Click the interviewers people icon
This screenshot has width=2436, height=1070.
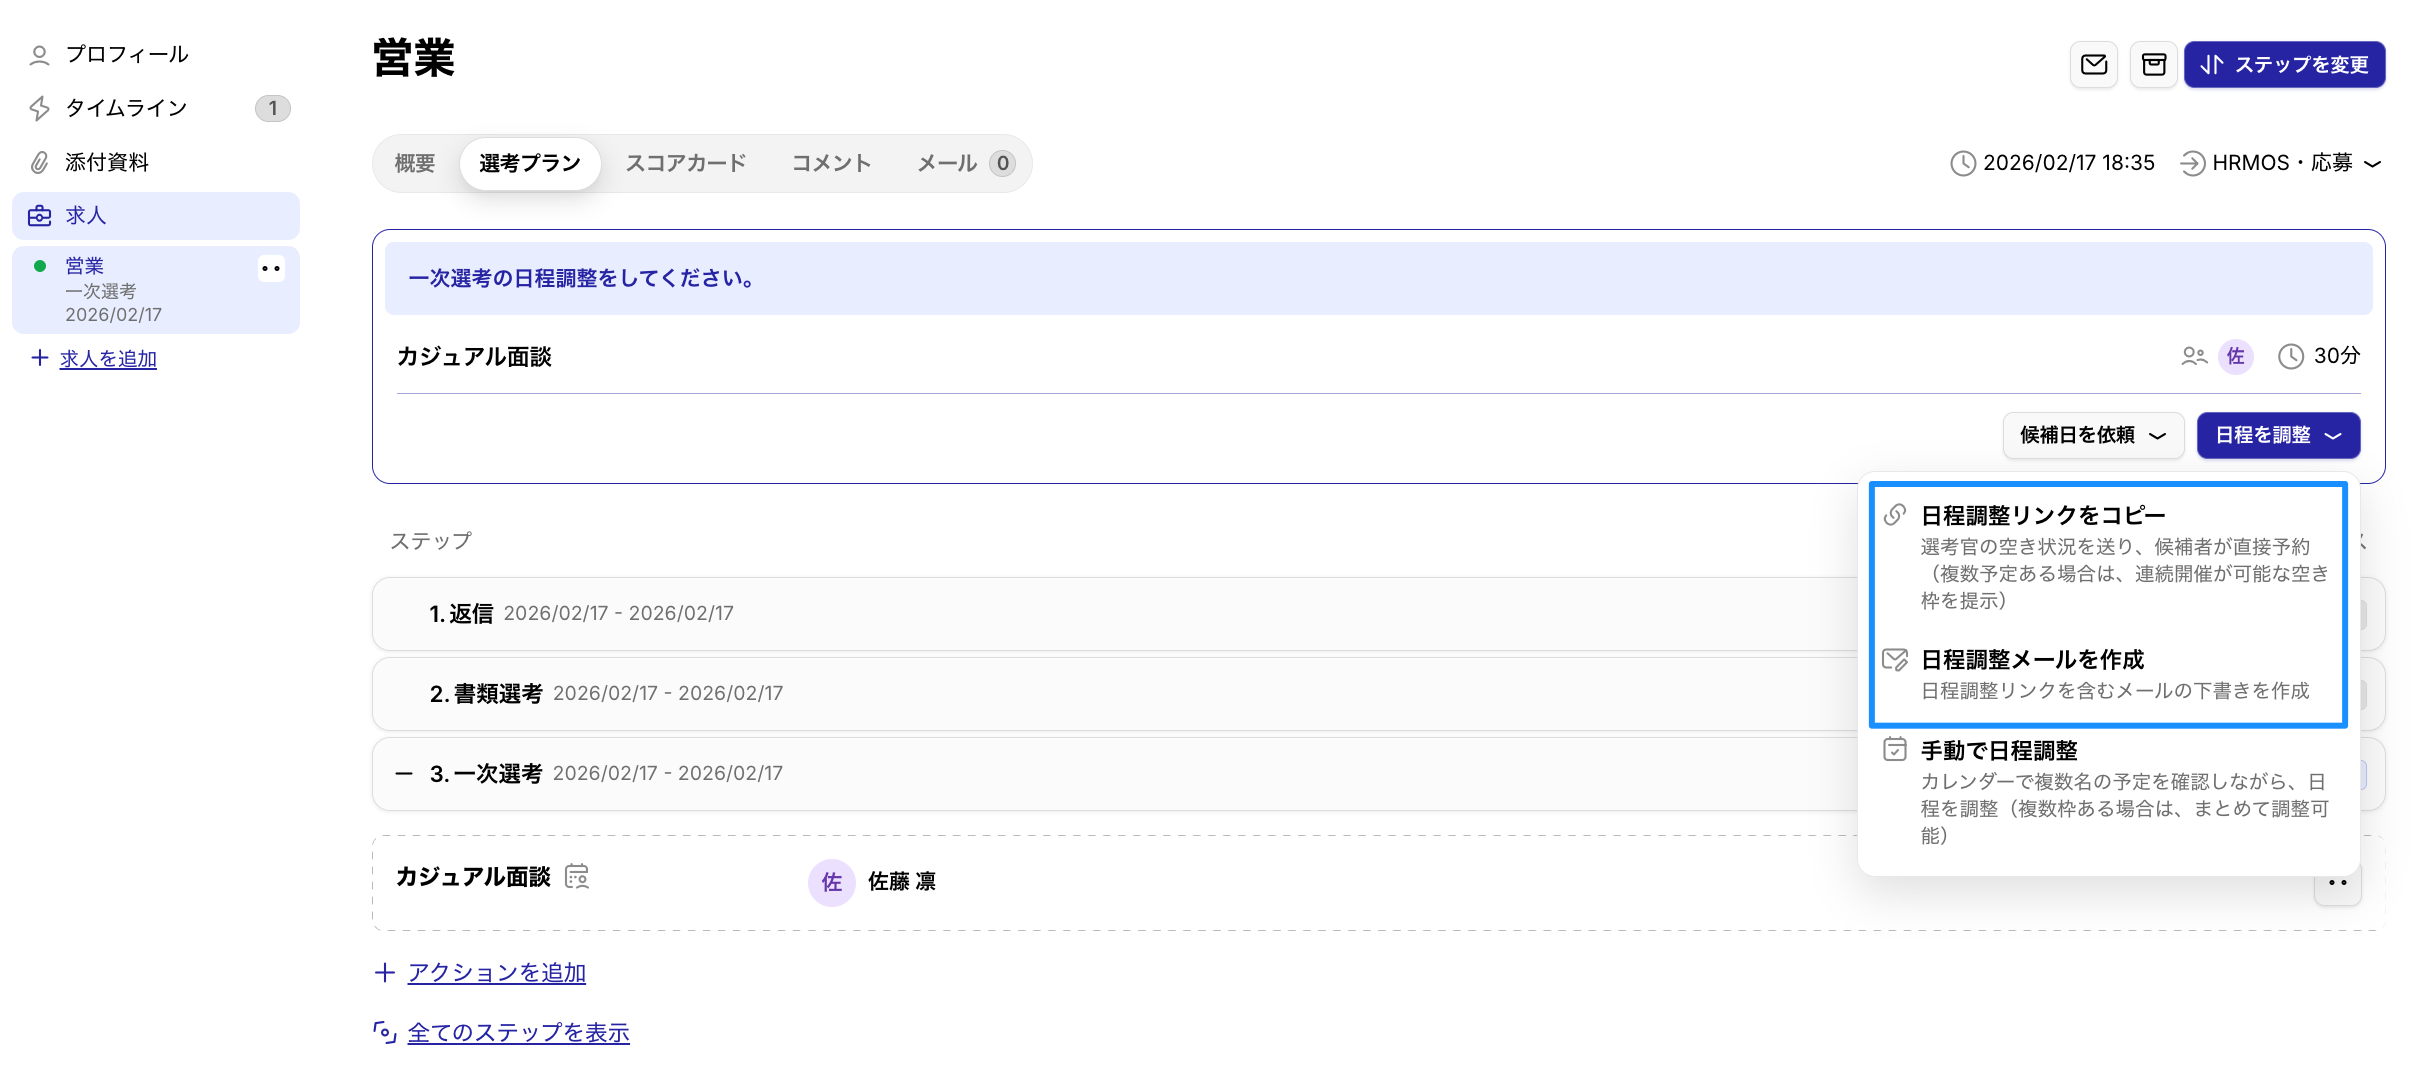tap(2193, 356)
